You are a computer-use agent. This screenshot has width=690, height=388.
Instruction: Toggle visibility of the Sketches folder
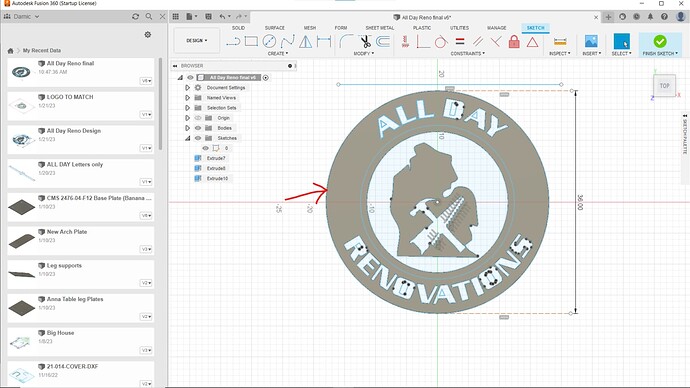coord(198,138)
